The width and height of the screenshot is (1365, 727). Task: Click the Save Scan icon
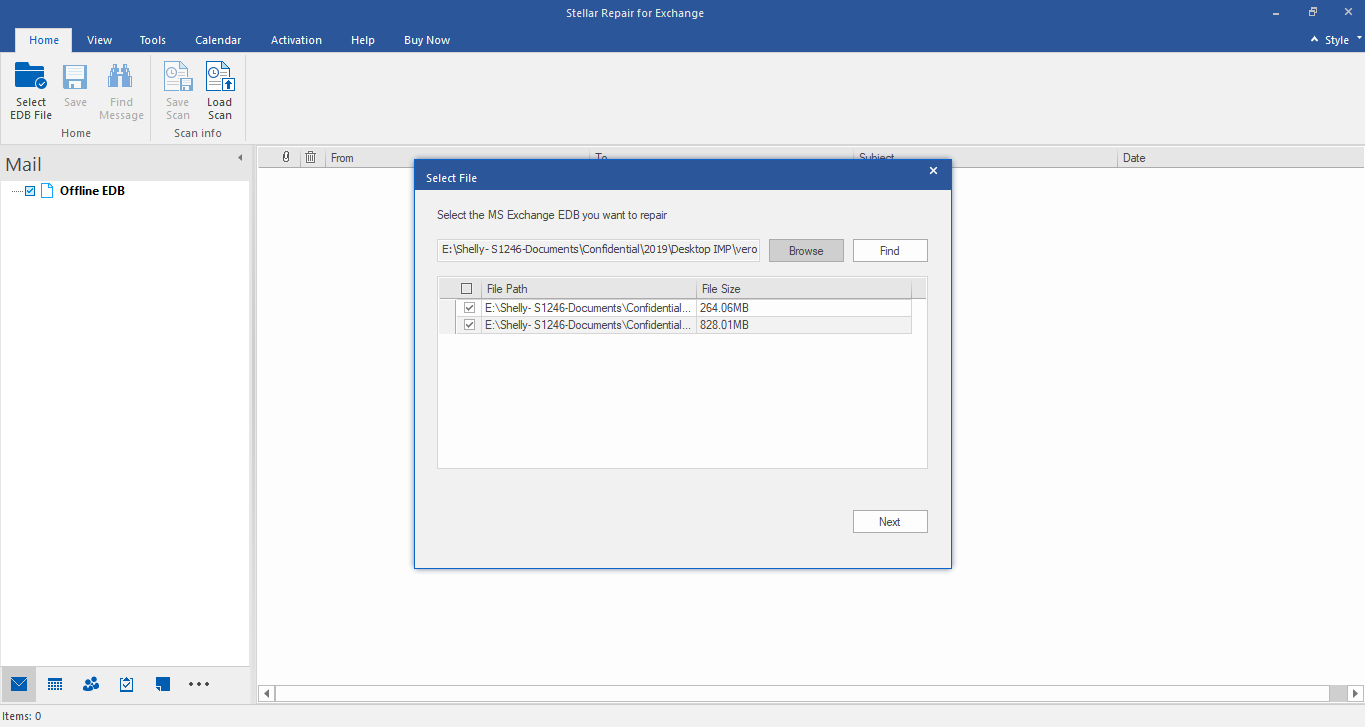178,91
